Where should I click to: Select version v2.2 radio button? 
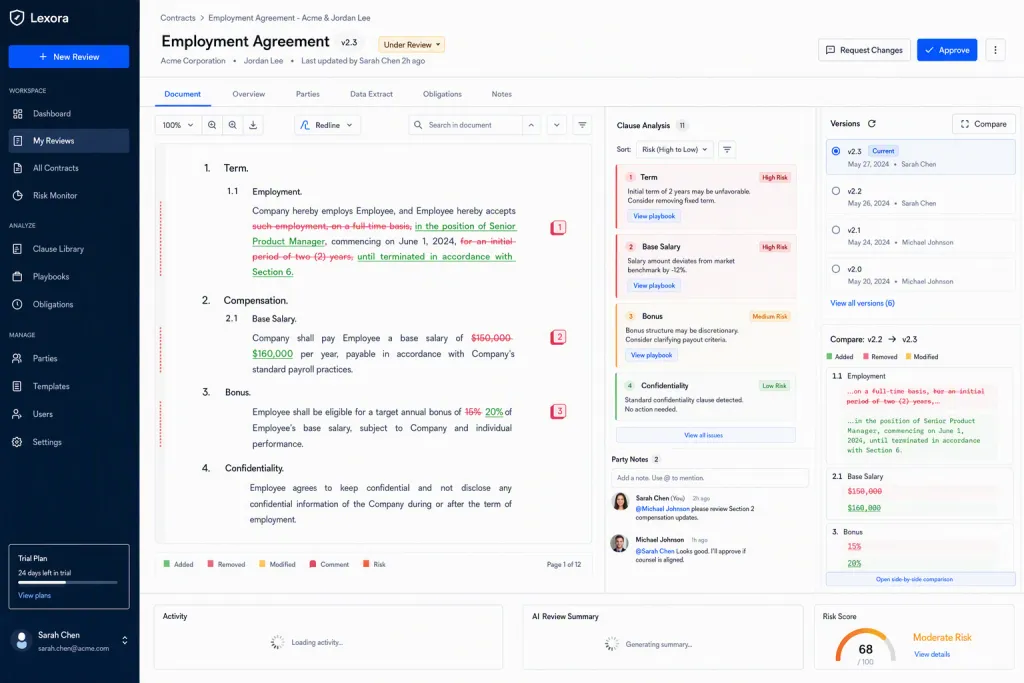(836, 191)
